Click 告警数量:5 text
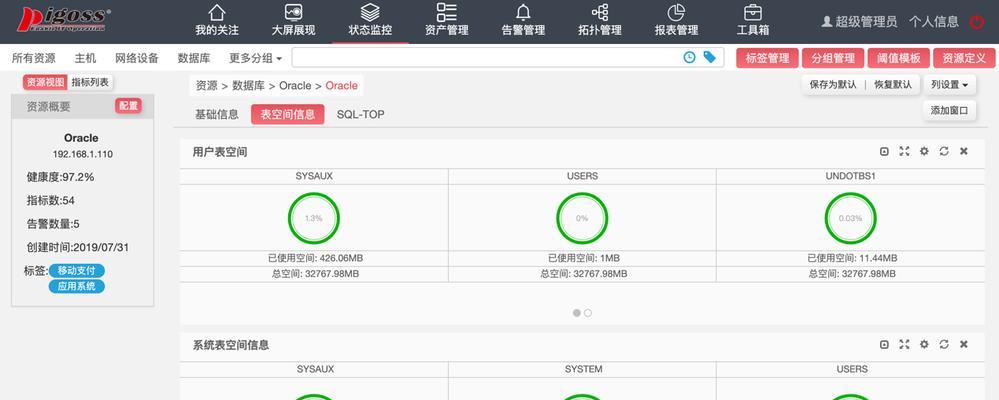 pos(53,224)
